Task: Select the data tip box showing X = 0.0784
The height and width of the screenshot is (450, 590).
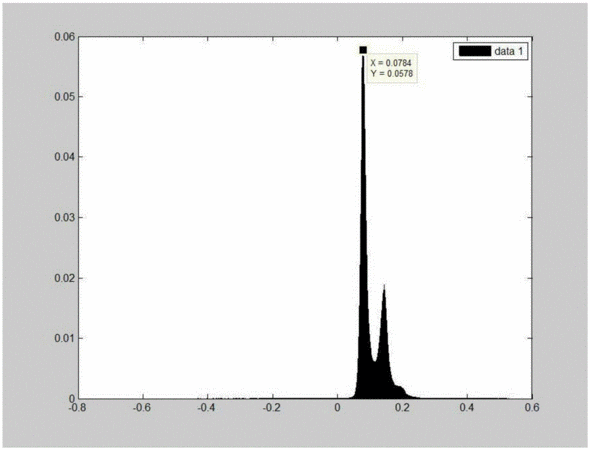Action: pos(392,68)
